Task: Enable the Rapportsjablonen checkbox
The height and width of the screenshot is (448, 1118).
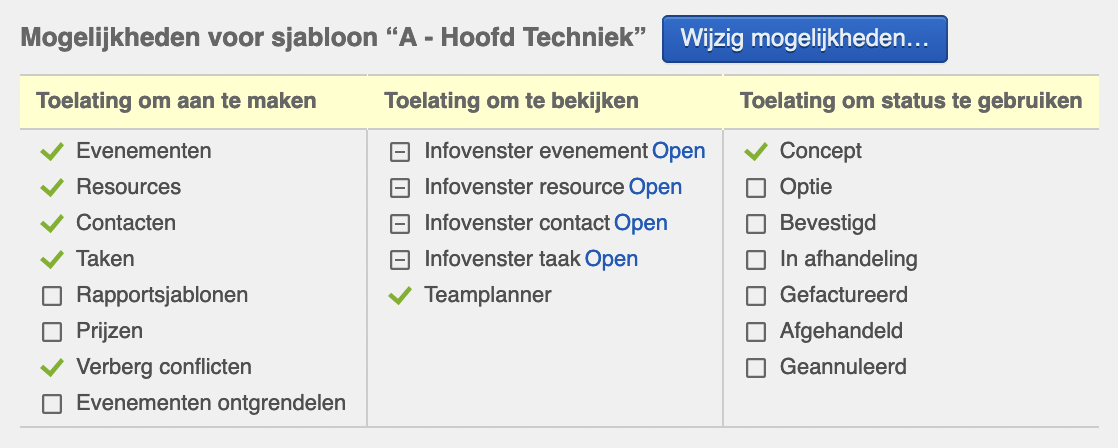Action: pyautogui.click(x=51, y=296)
